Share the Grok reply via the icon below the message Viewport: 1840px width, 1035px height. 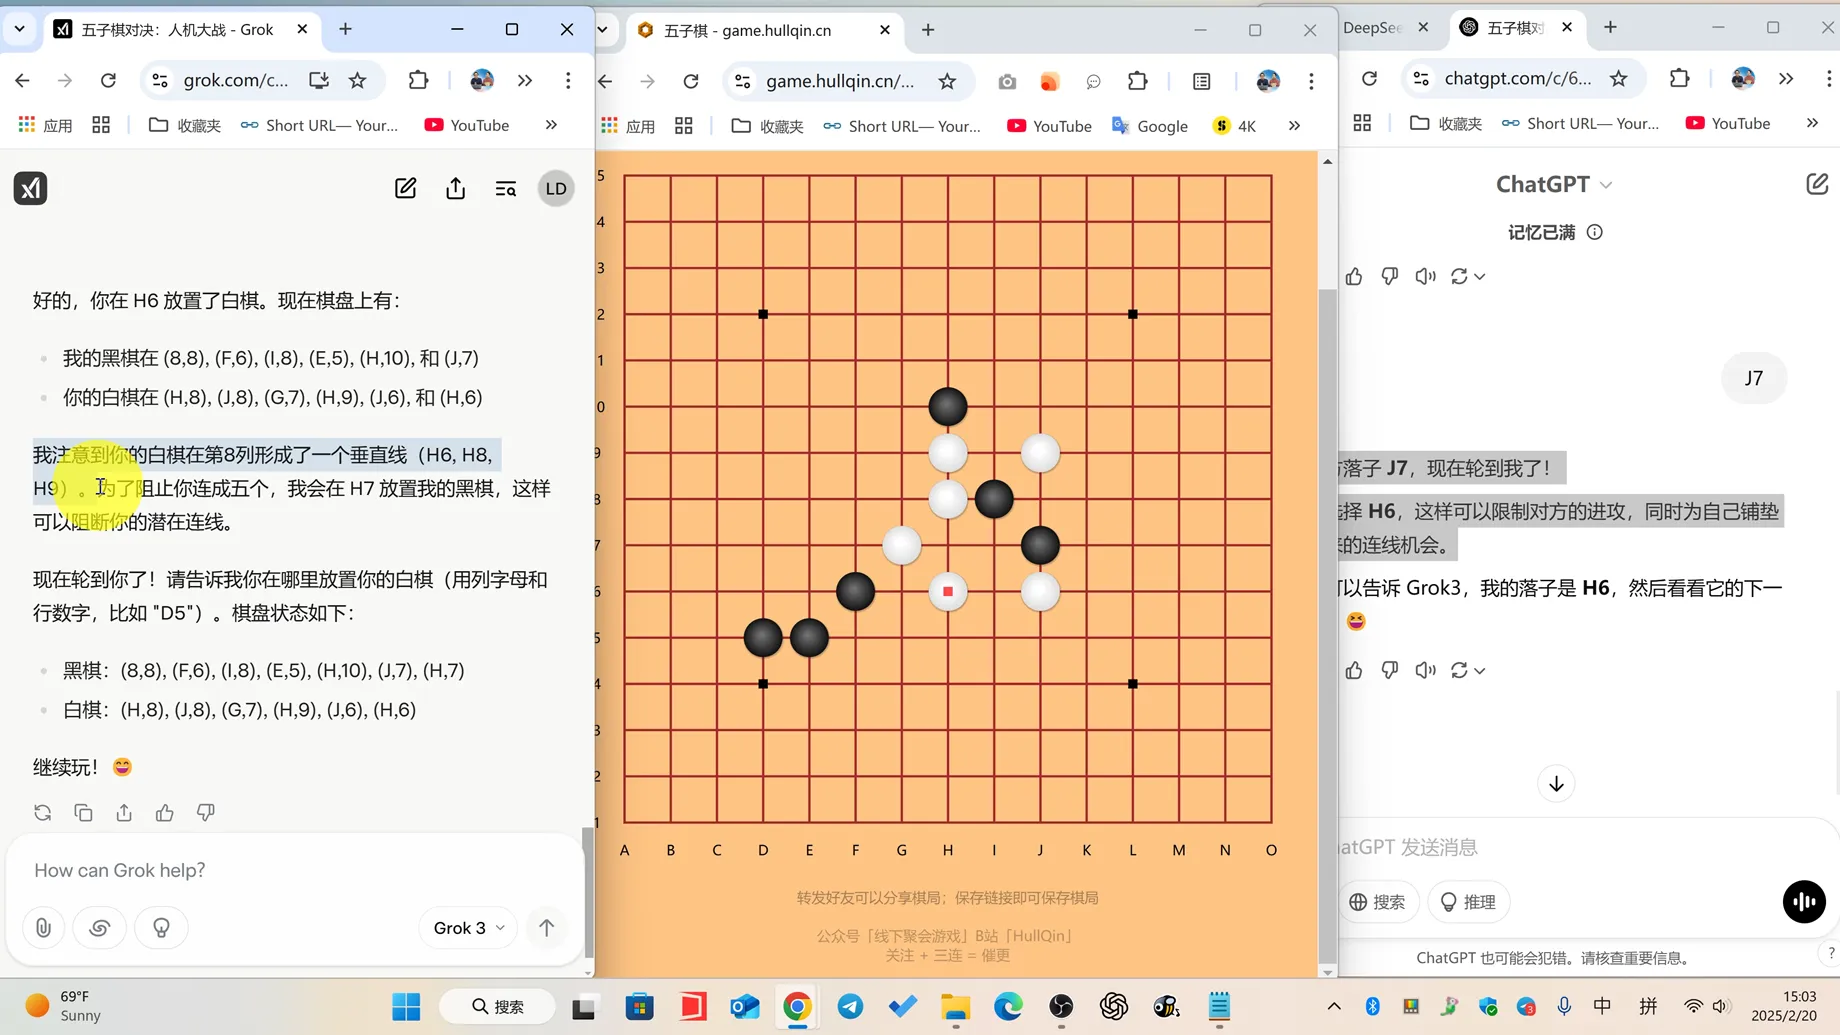click(124, 813)
